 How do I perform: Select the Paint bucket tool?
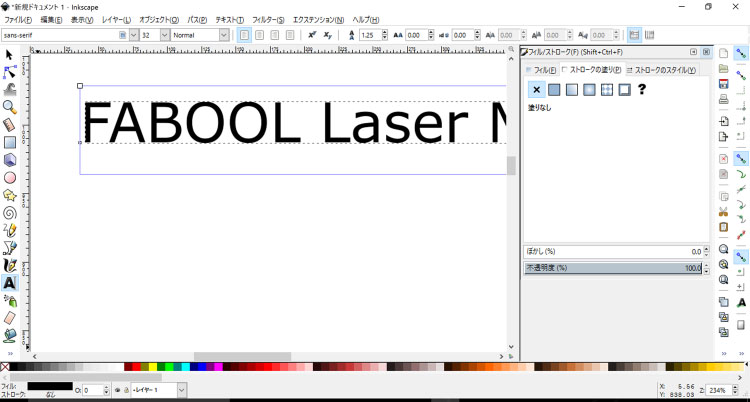[x=9, y=335]
